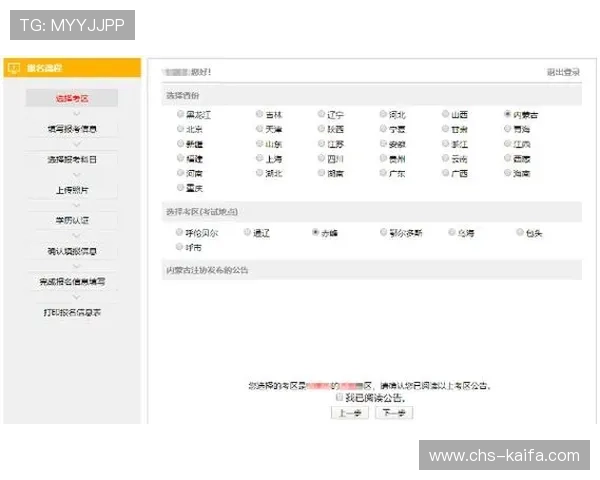600x480 pixels.
Task: Select 陕西 province option
Action: (x=321, y=129)
